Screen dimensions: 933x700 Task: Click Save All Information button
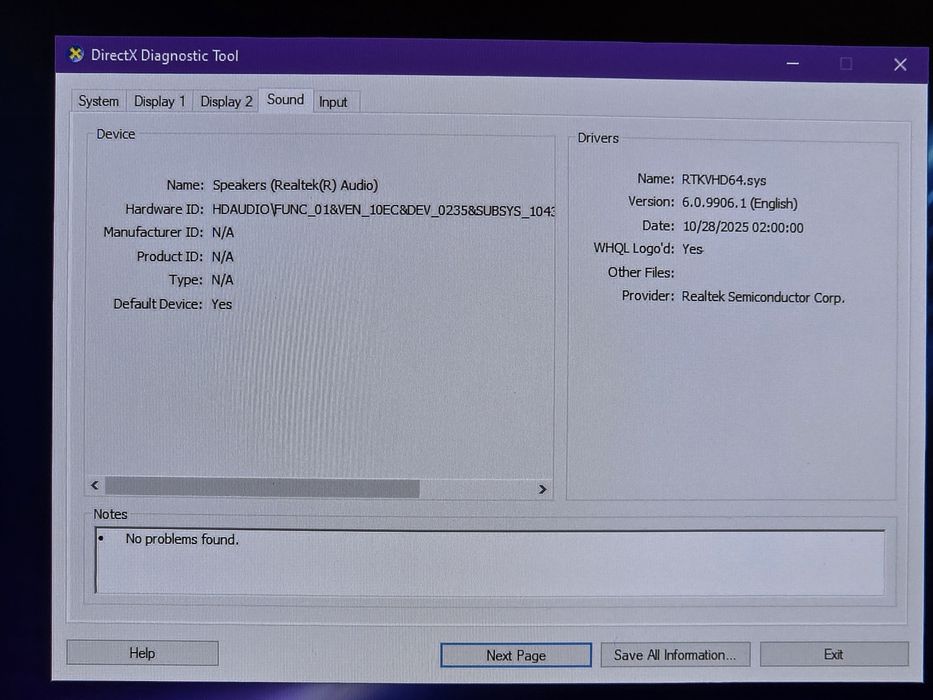point(675,655)
